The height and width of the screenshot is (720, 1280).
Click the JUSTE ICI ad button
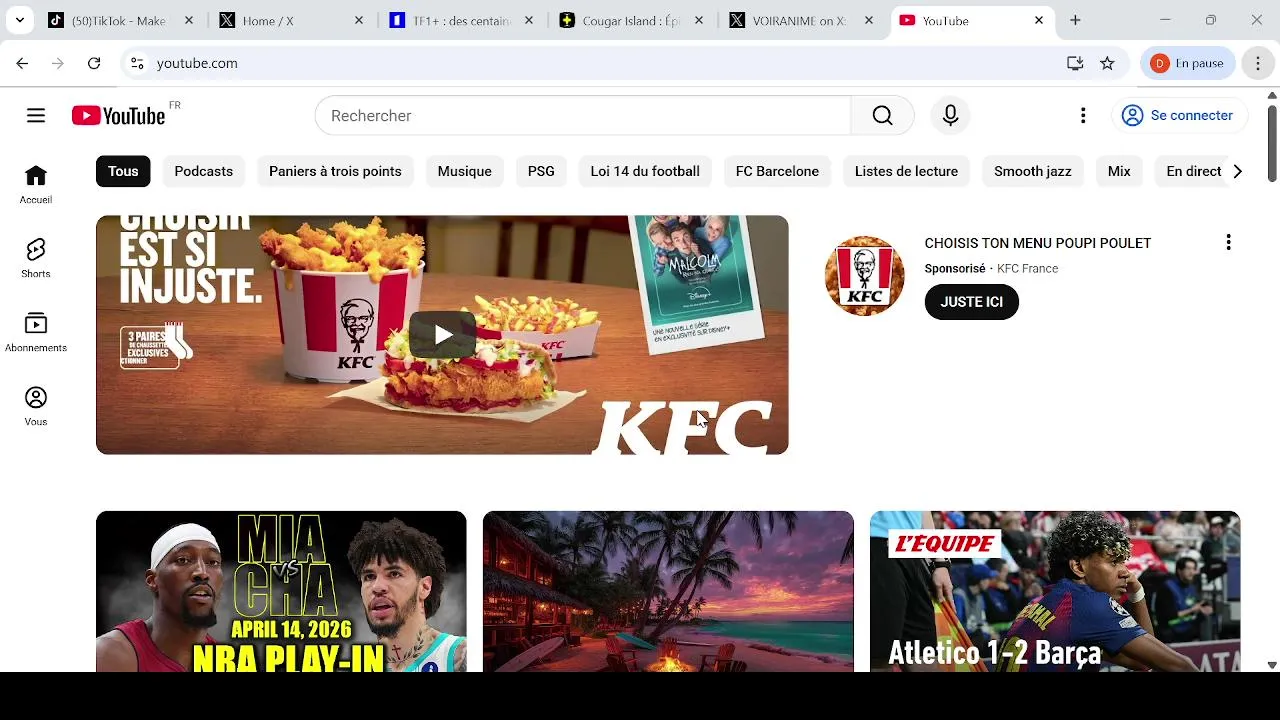click(x=971, y=302)
